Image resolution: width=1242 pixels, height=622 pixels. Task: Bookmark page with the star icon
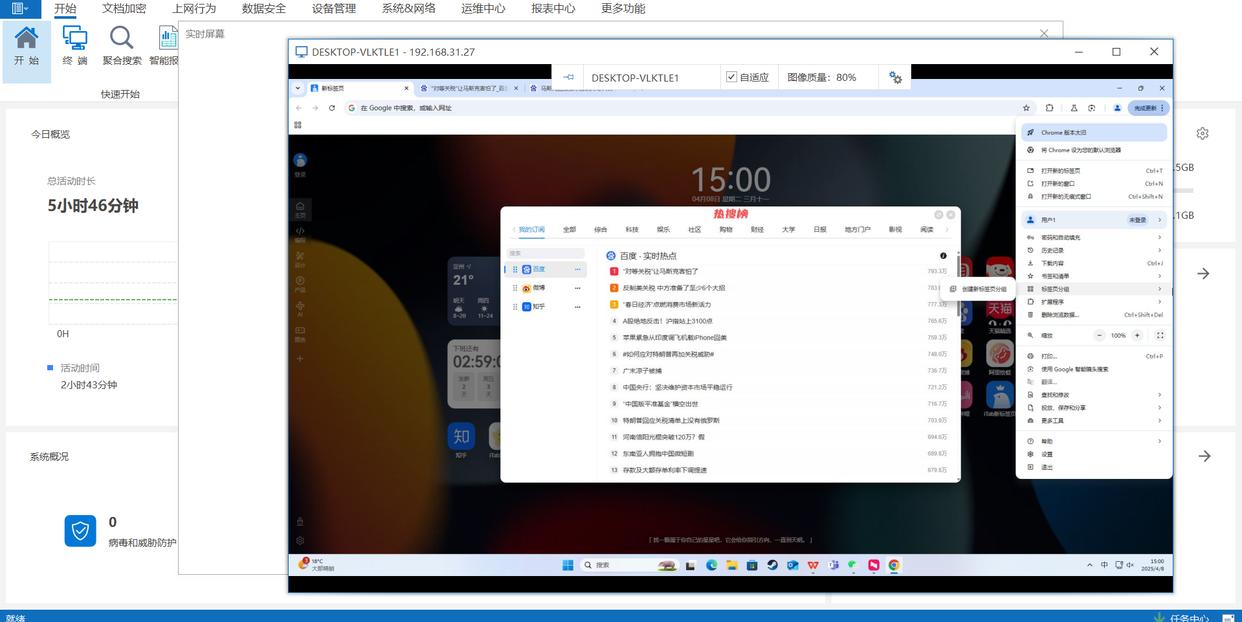(x=1026, y=107)
